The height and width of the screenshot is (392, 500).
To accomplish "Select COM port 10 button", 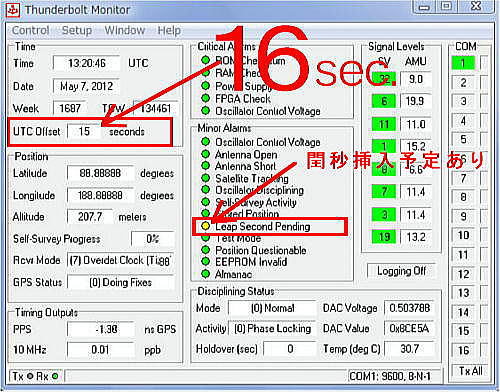I will [x=463, y=235].
